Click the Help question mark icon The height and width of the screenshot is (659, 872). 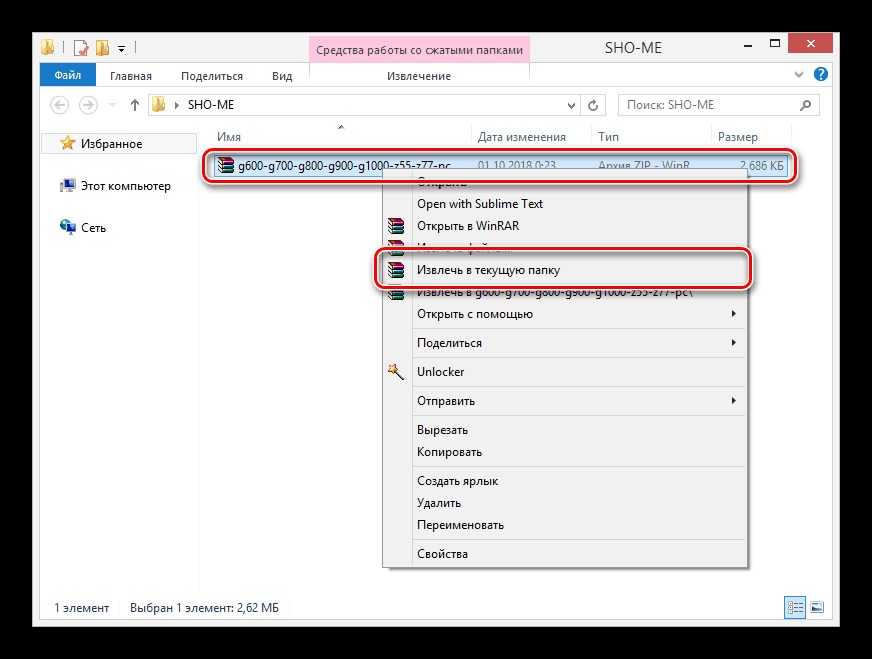point(820,75)
